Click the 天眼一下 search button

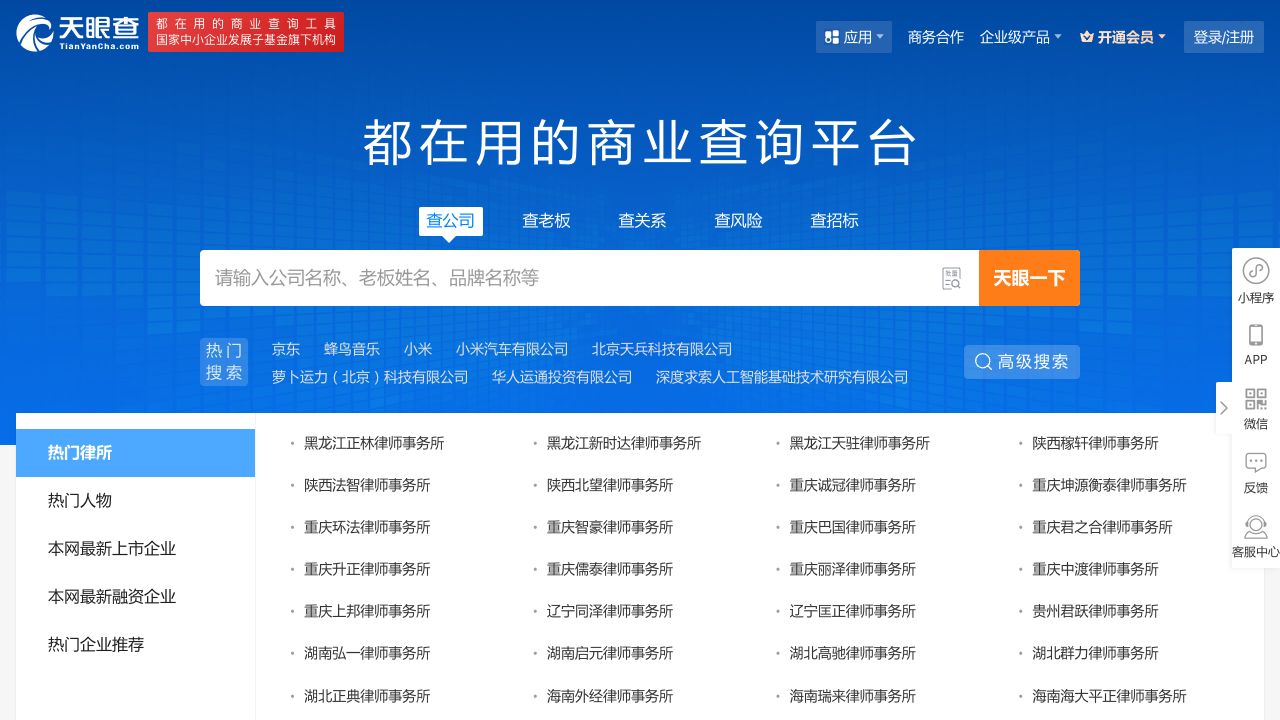pyautogui.click(x=1029, y=278)
